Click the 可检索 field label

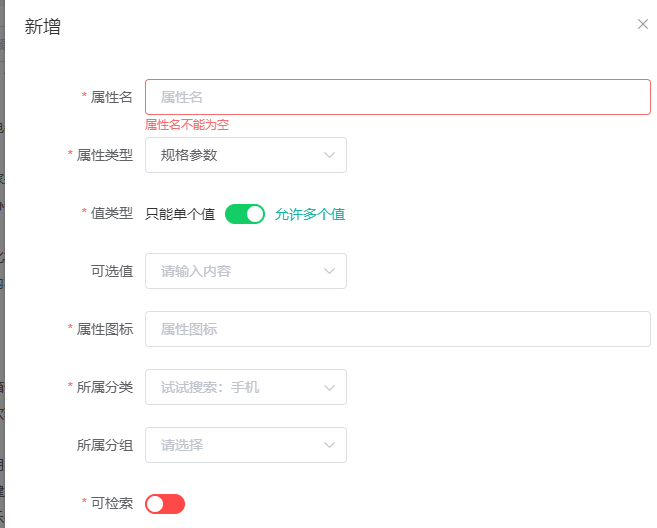(x=112, y=503)
